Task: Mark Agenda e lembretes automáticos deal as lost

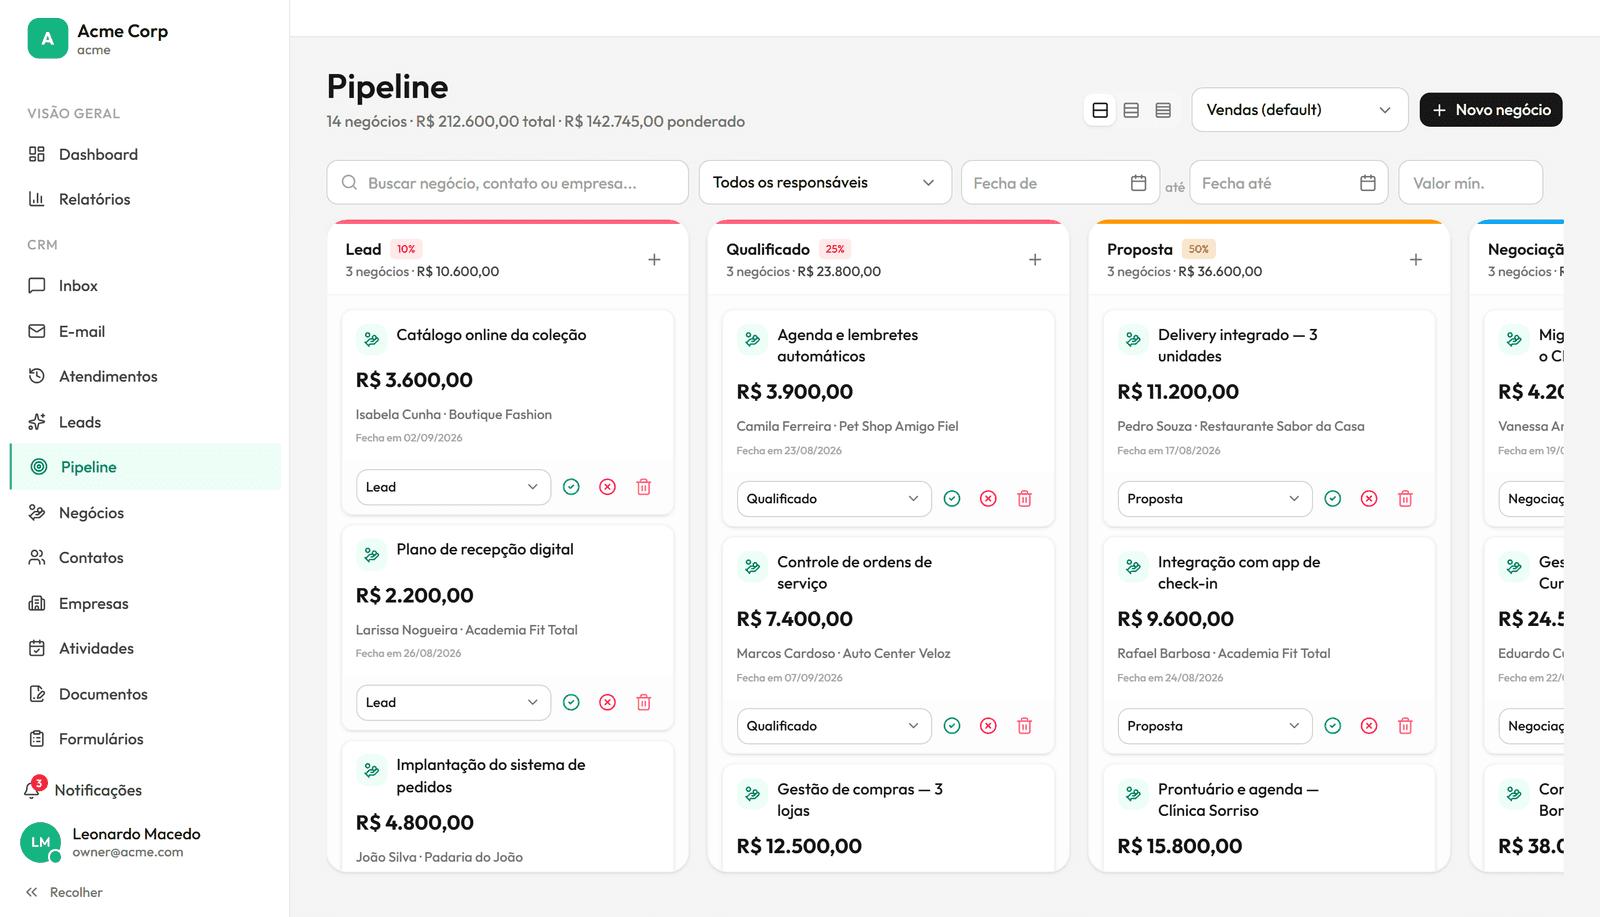Action: tap(988, 499)
